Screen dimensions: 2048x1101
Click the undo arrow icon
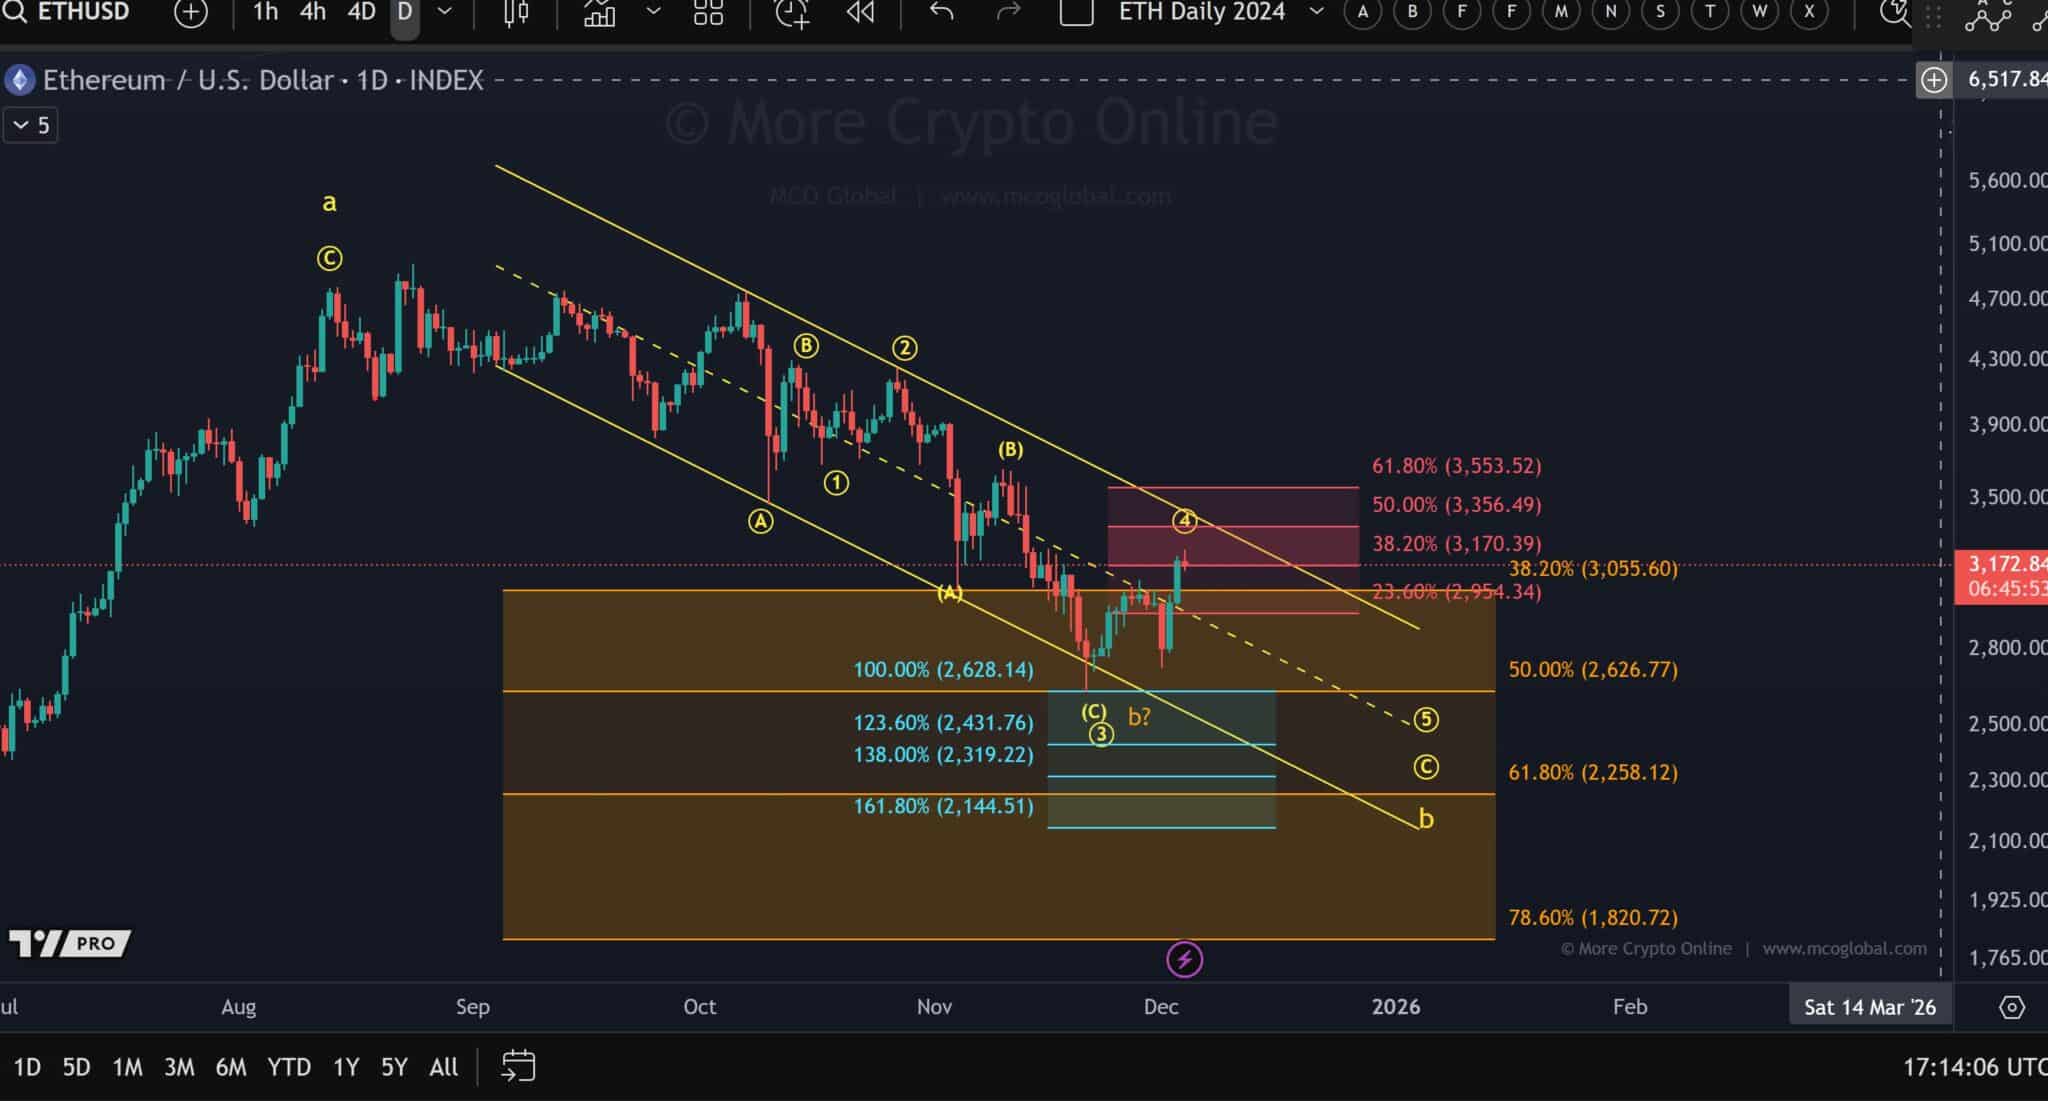tap(941, 13)
